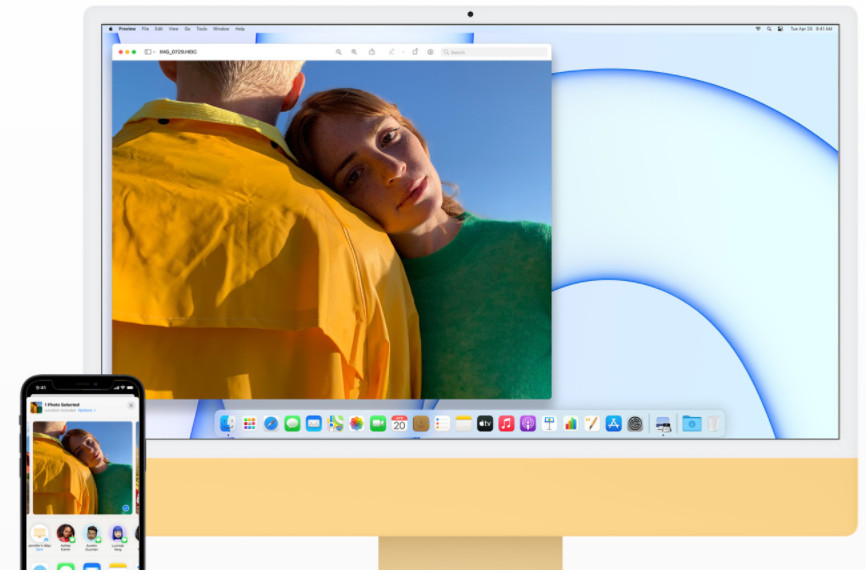Open Safari from the Dock
The height and width of the screenshot is (573, 866).
[271, 424]
